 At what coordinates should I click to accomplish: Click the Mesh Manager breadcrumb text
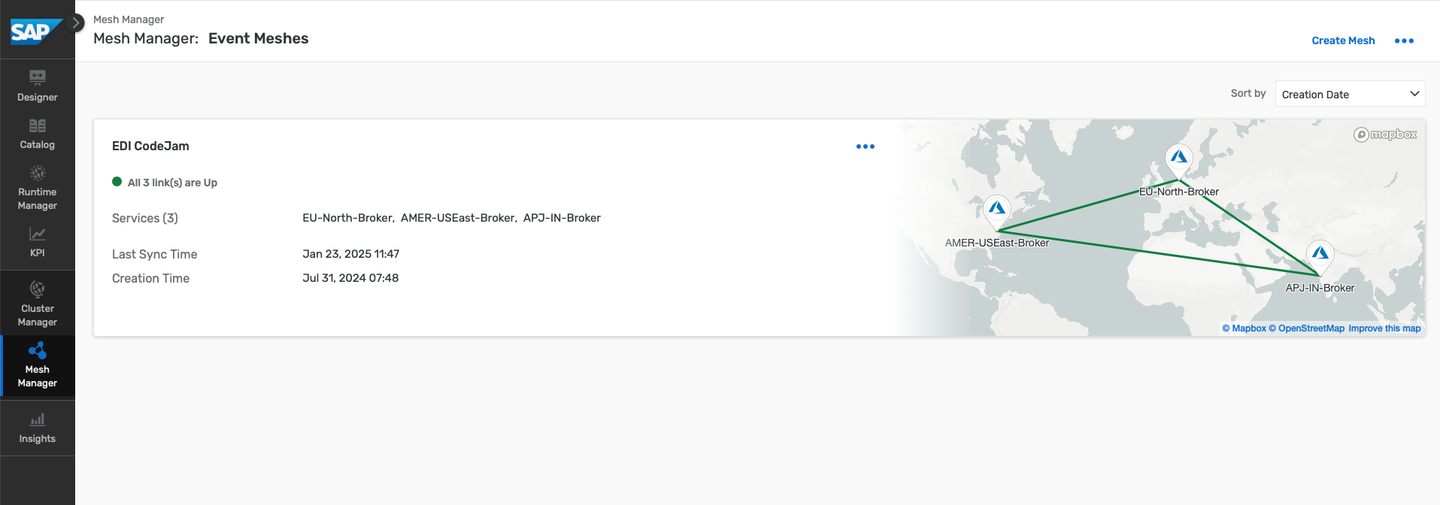[x=128, y=19]
